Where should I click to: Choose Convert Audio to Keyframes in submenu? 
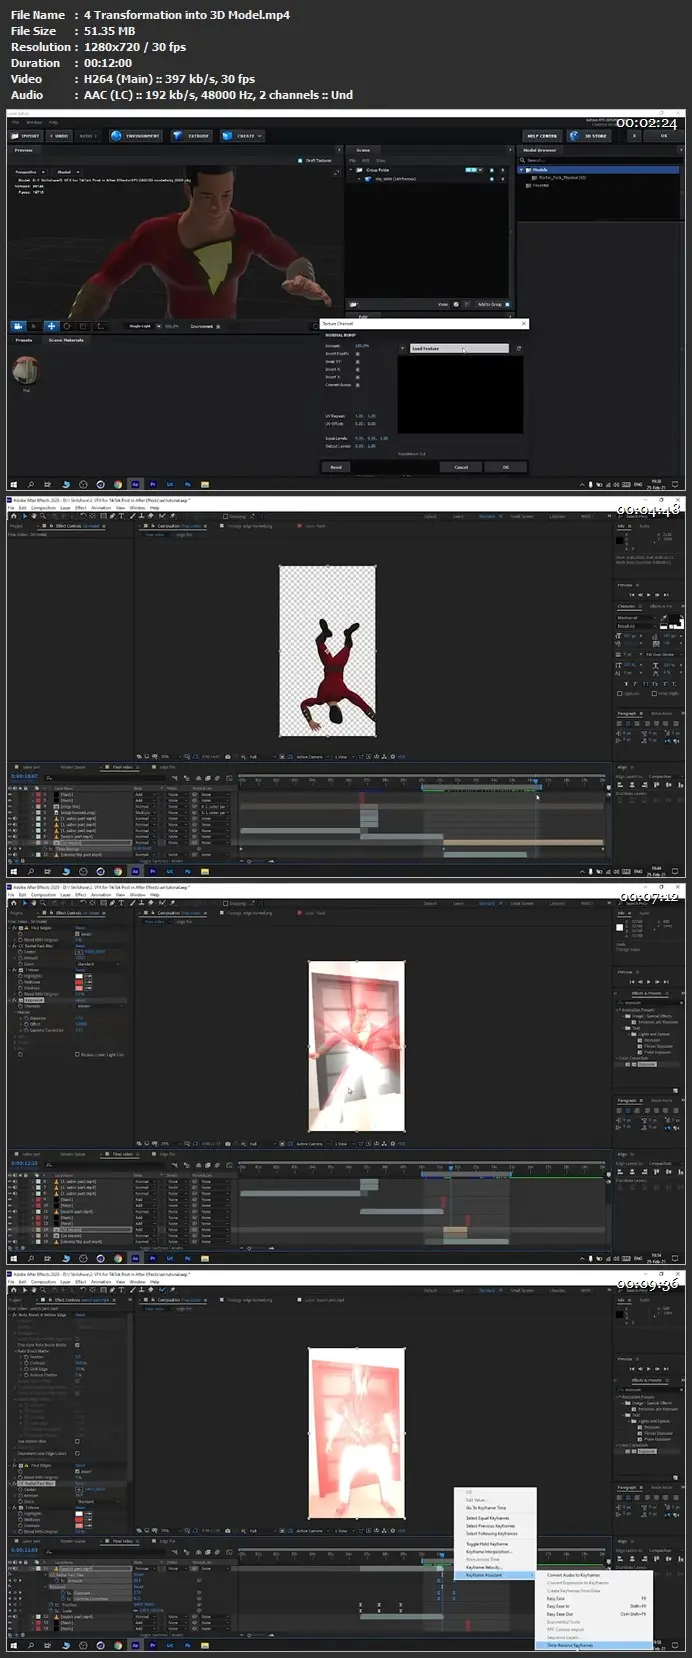tap(573, 1575)
